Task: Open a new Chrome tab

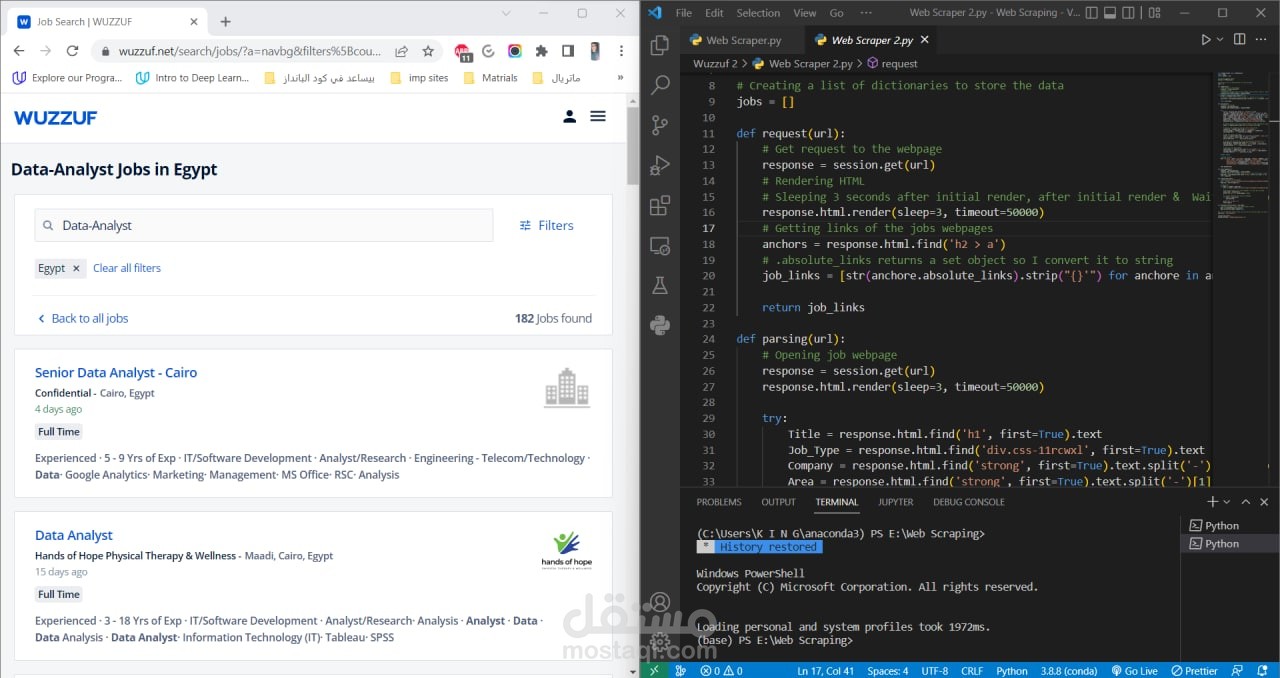Action: coord(225,21)
